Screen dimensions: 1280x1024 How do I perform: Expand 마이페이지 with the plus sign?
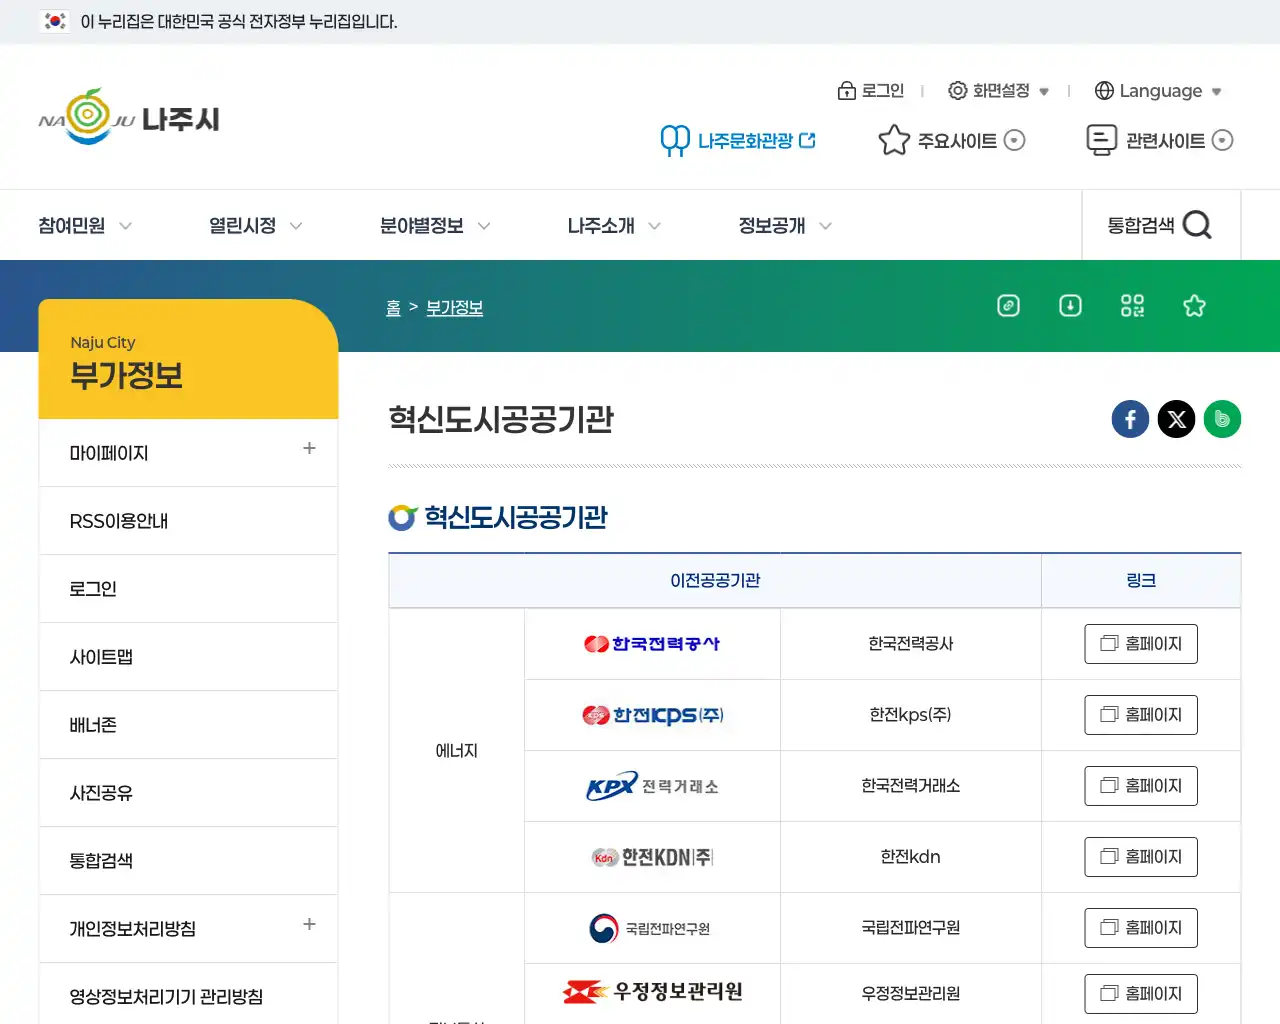point(309,448)
